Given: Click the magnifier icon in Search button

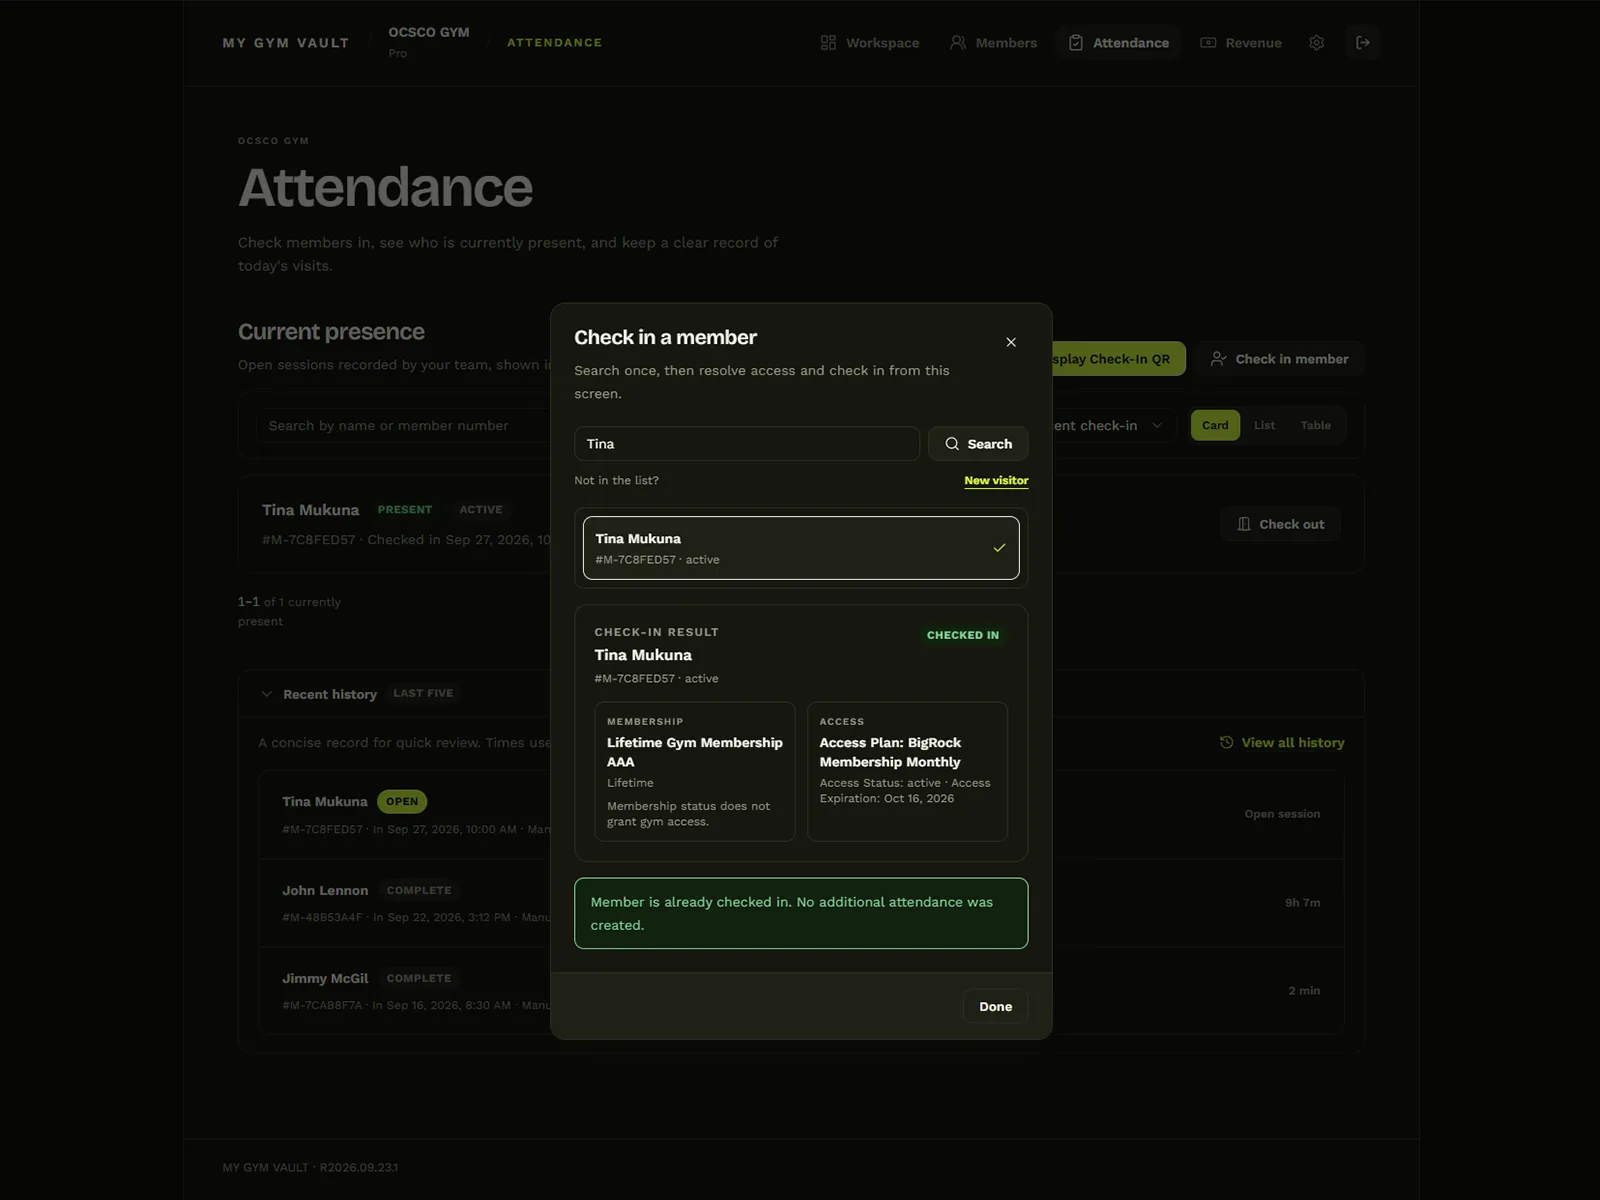Looking at the screenshot, I should (x=952, y=444).
